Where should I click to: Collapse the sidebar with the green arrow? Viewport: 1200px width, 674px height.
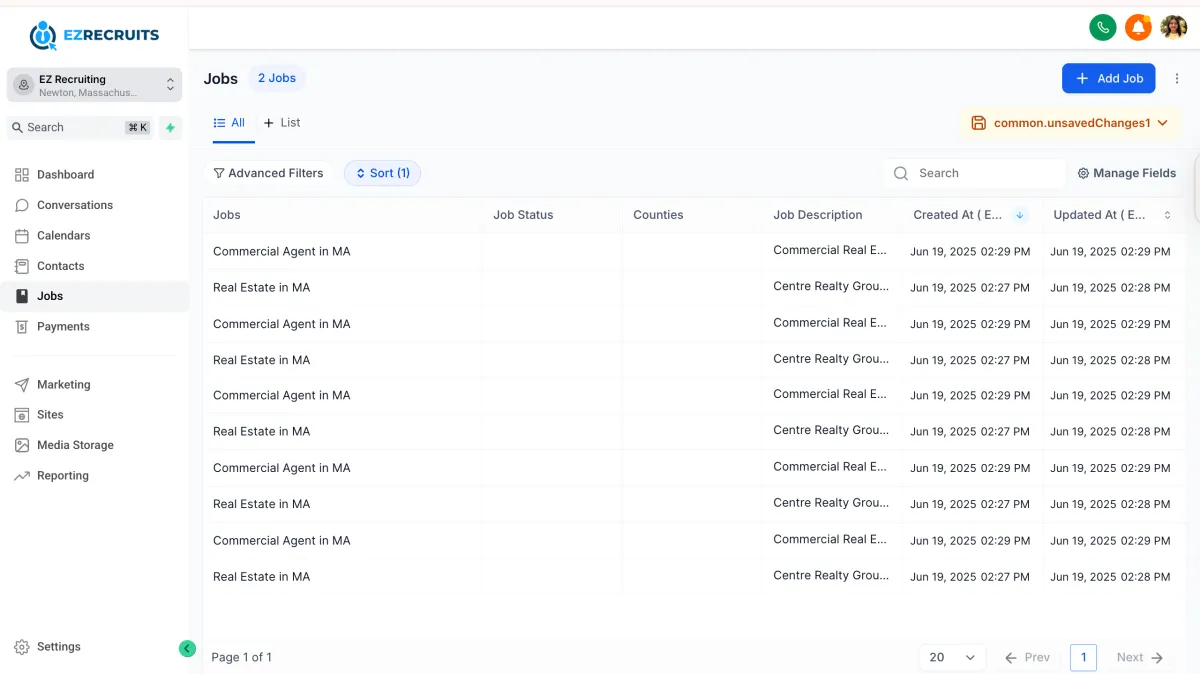pyautogui.click(x=187, y=648)
